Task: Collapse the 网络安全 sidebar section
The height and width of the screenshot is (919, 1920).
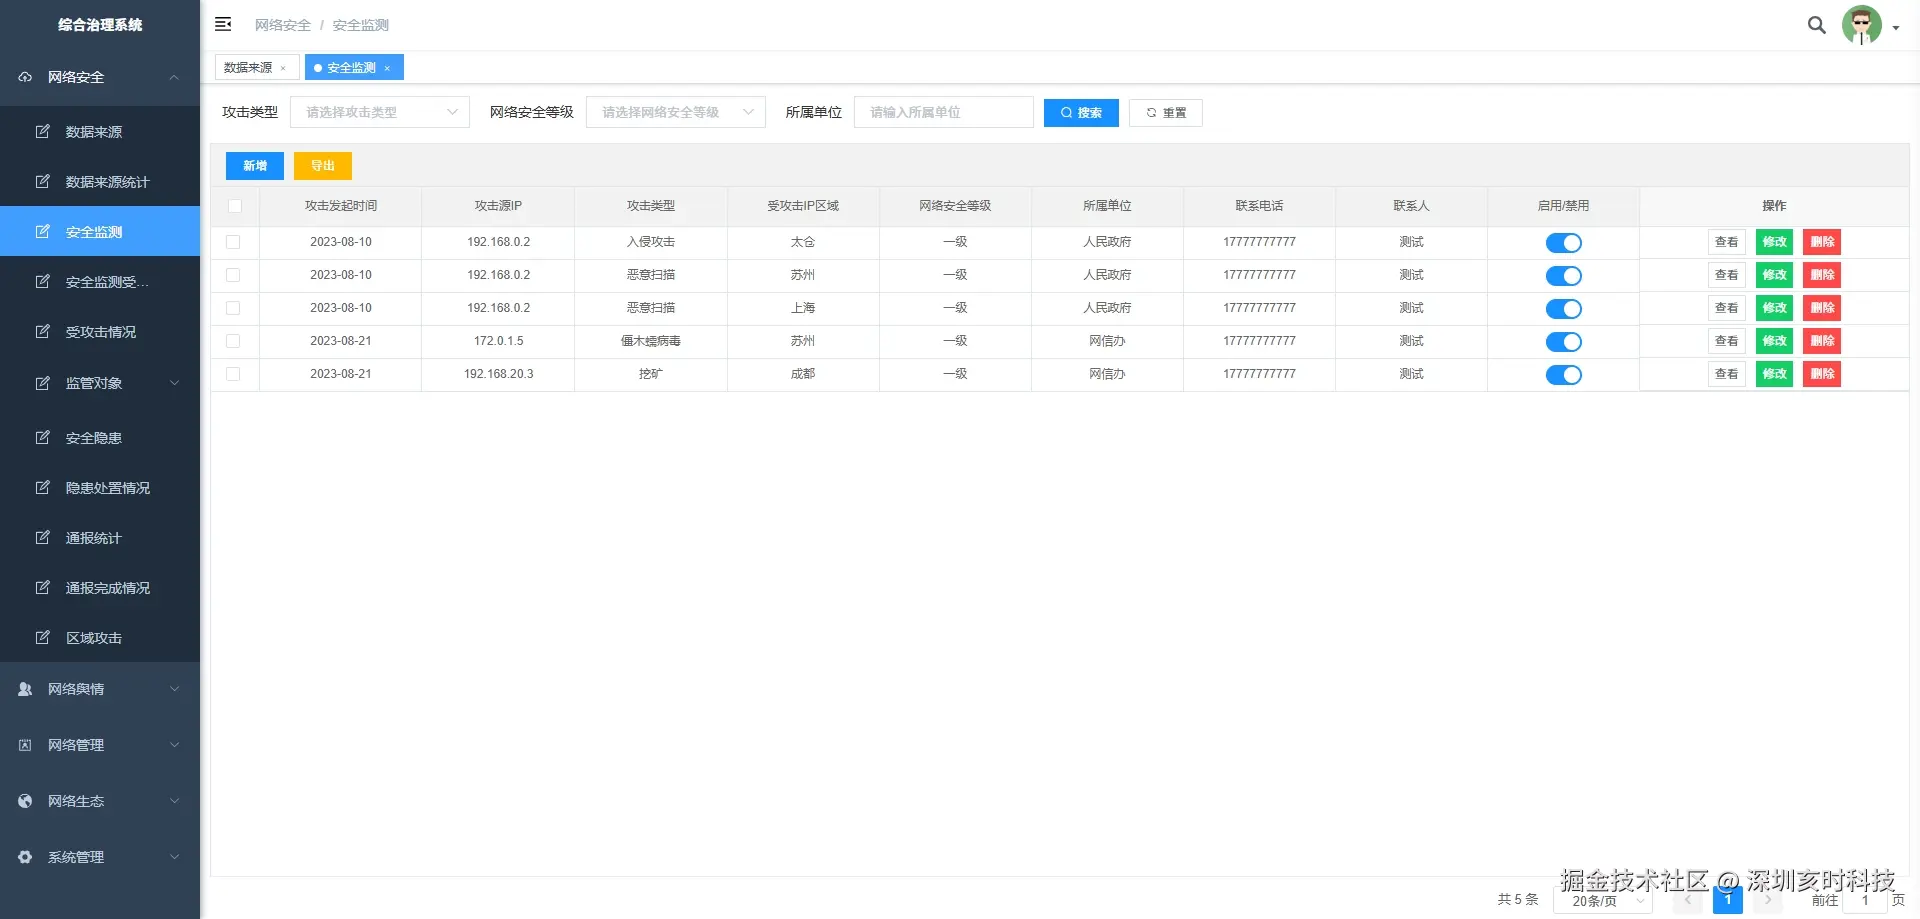Action: coord(174,77)
